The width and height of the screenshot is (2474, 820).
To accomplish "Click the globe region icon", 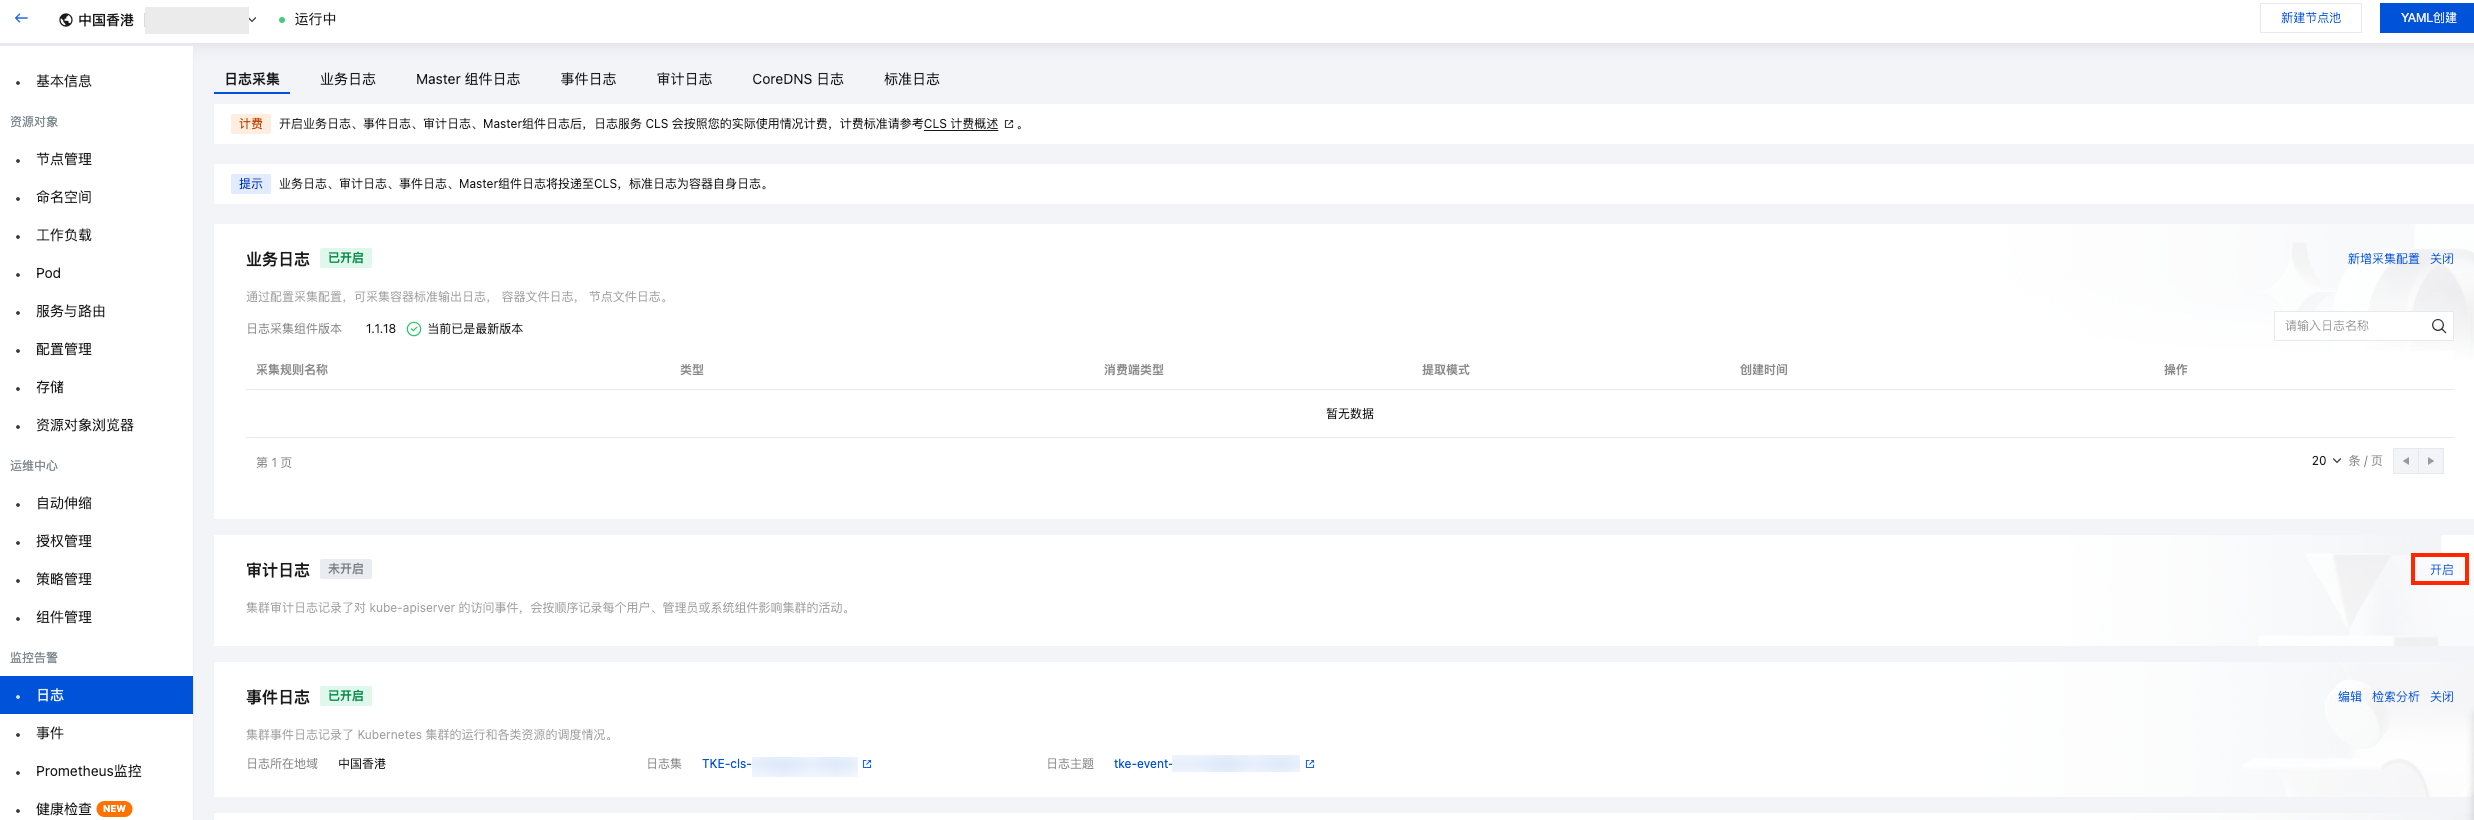I will click(66, 20).
